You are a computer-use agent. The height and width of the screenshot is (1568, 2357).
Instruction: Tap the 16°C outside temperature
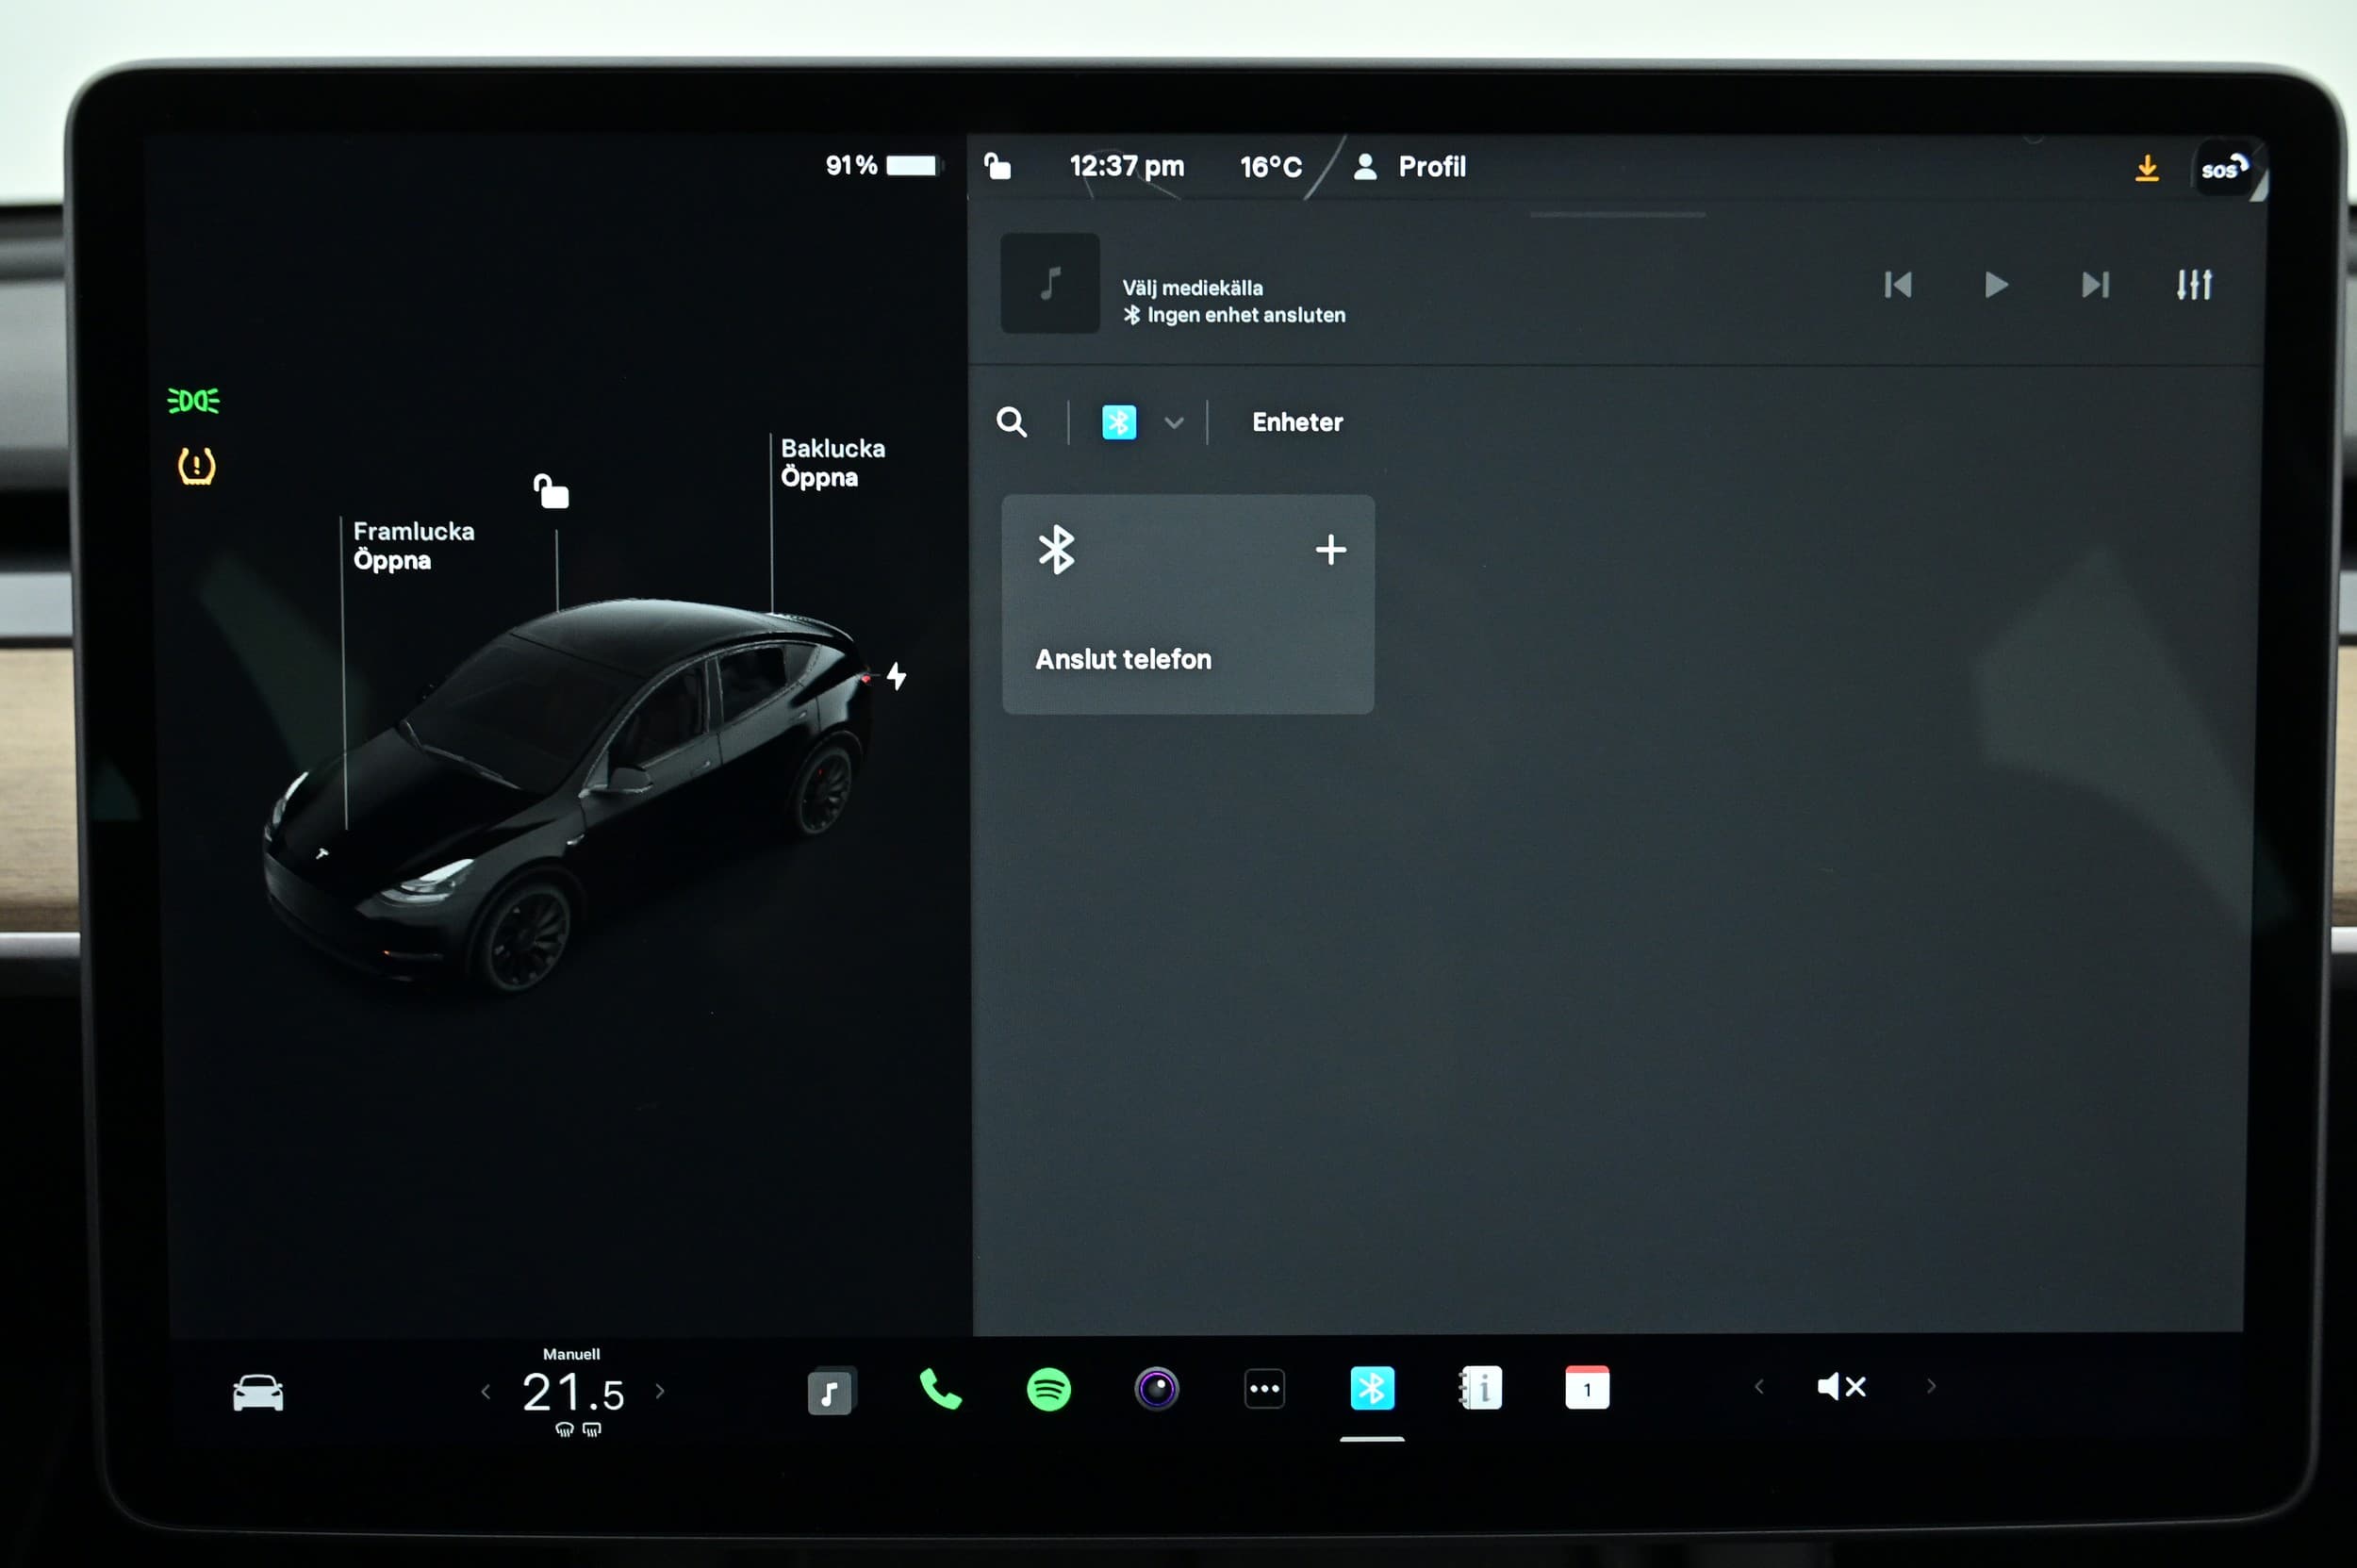(x=1271, y=167)
